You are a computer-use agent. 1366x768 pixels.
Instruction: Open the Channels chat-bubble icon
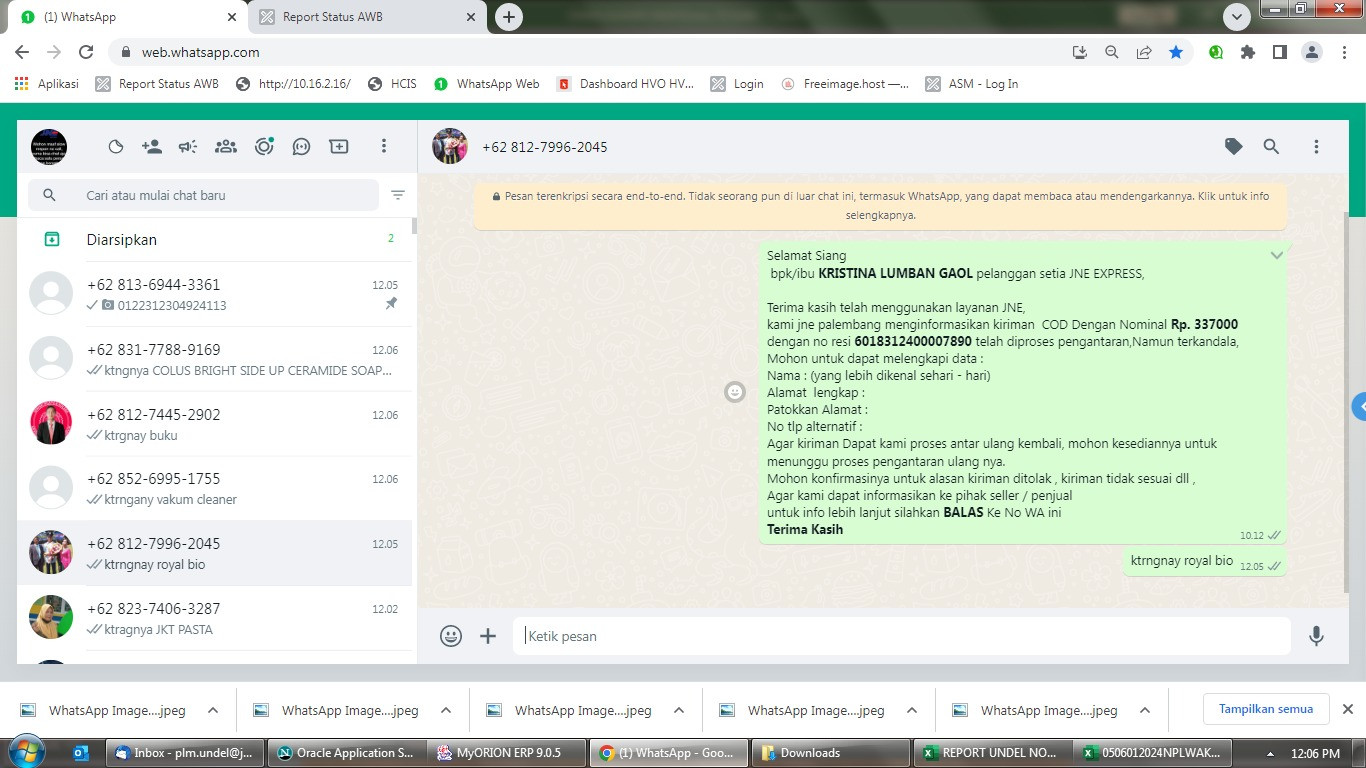point(301,147)
